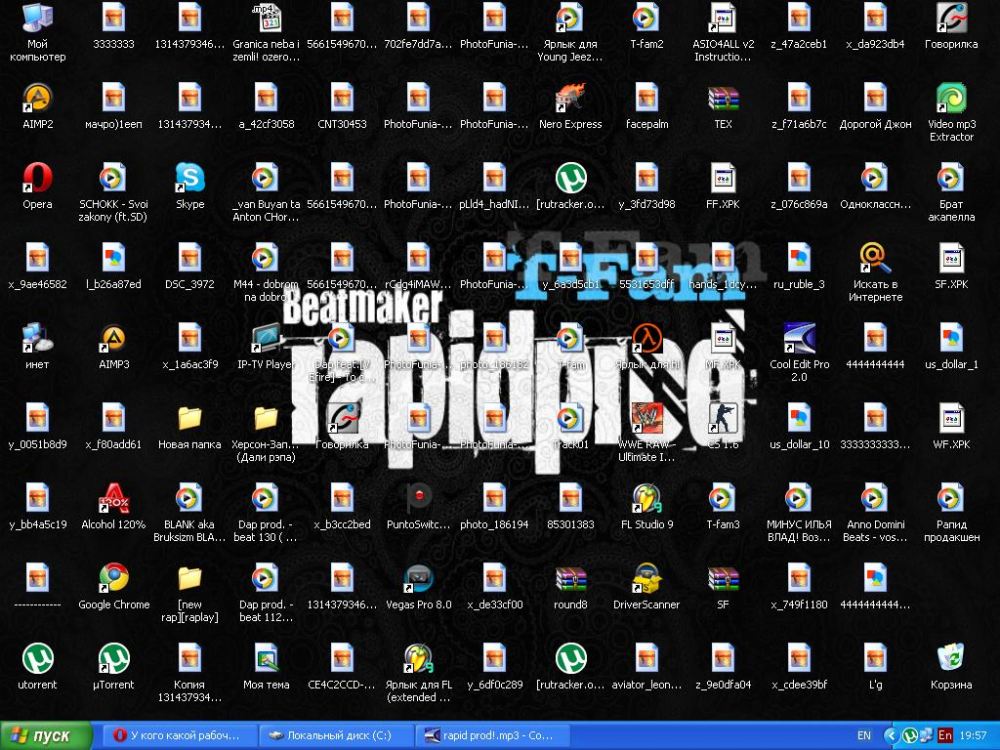The width and height of the screenshot is (1000, 750).
Task: Select the Skype desktop shortcut
Action: point(190,178)
